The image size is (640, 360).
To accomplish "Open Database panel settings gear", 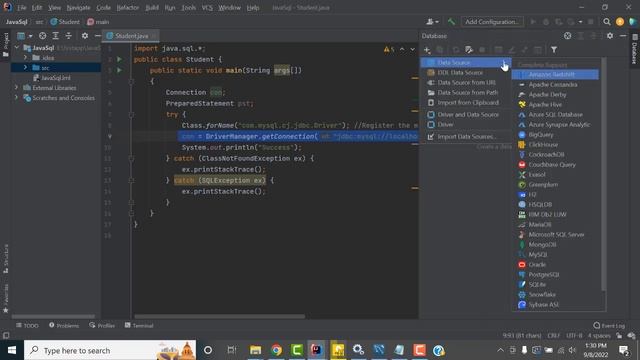I will coord(610,36).
